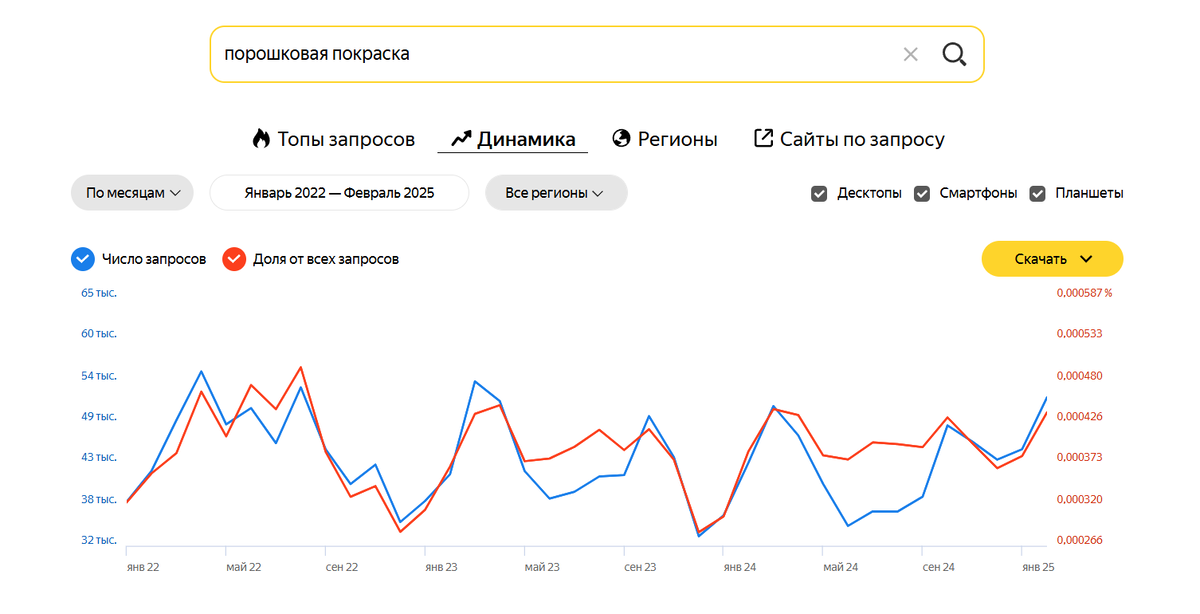Click the globe icon beside Регионы

pyautogui.click(x=621, y=139)
